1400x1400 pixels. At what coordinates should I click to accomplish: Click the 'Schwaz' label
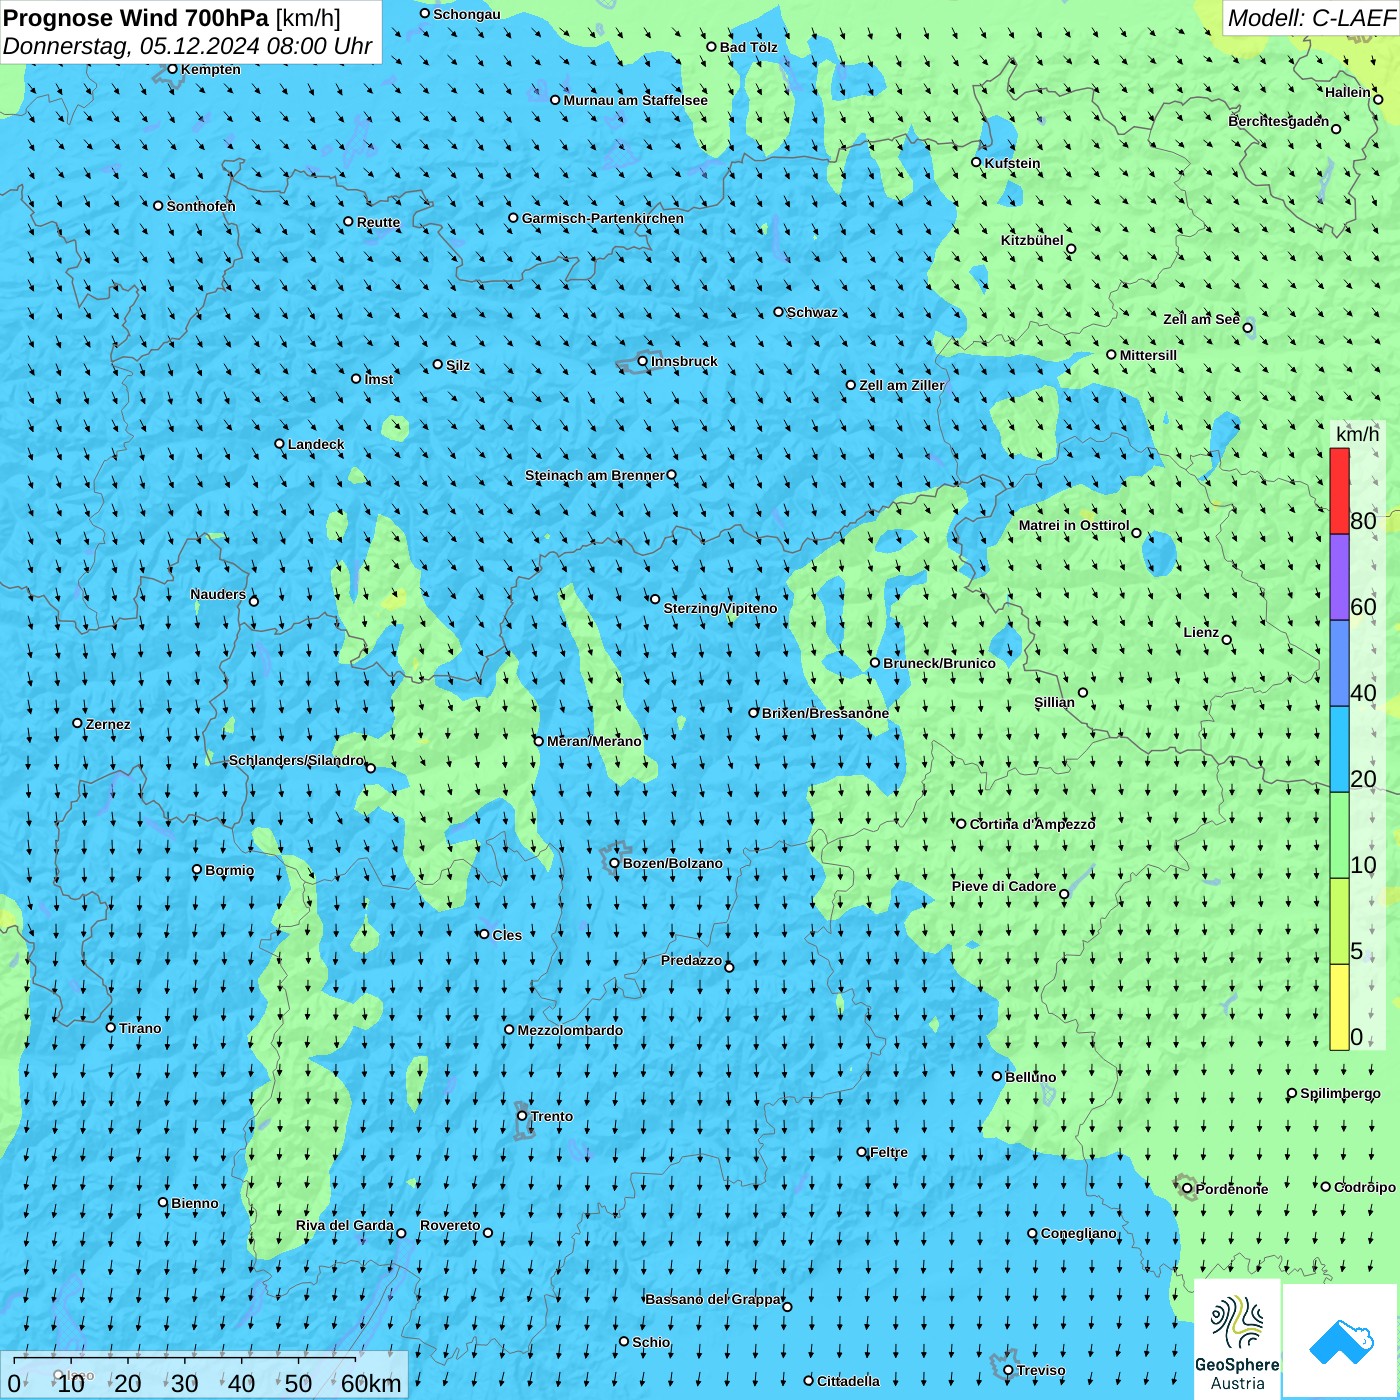point(812,312)
